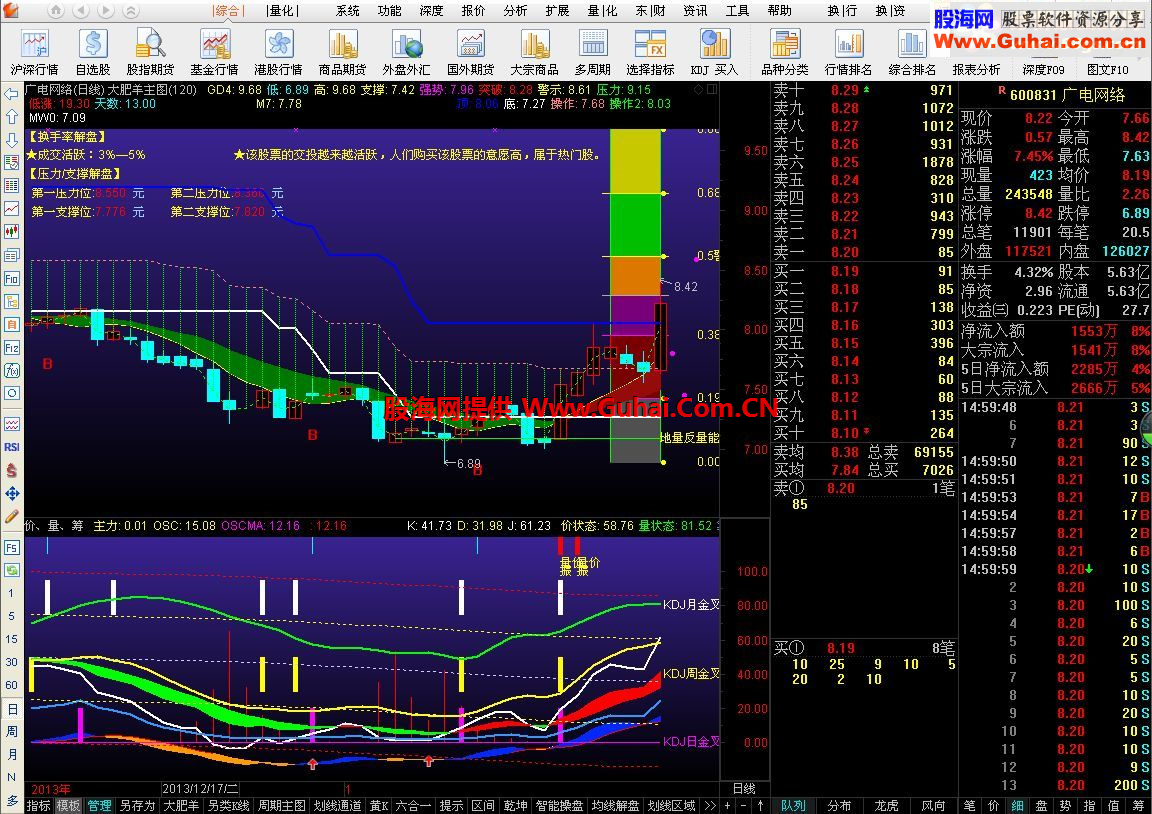Click 图文F10 toolbar label

coord(1107,70)
